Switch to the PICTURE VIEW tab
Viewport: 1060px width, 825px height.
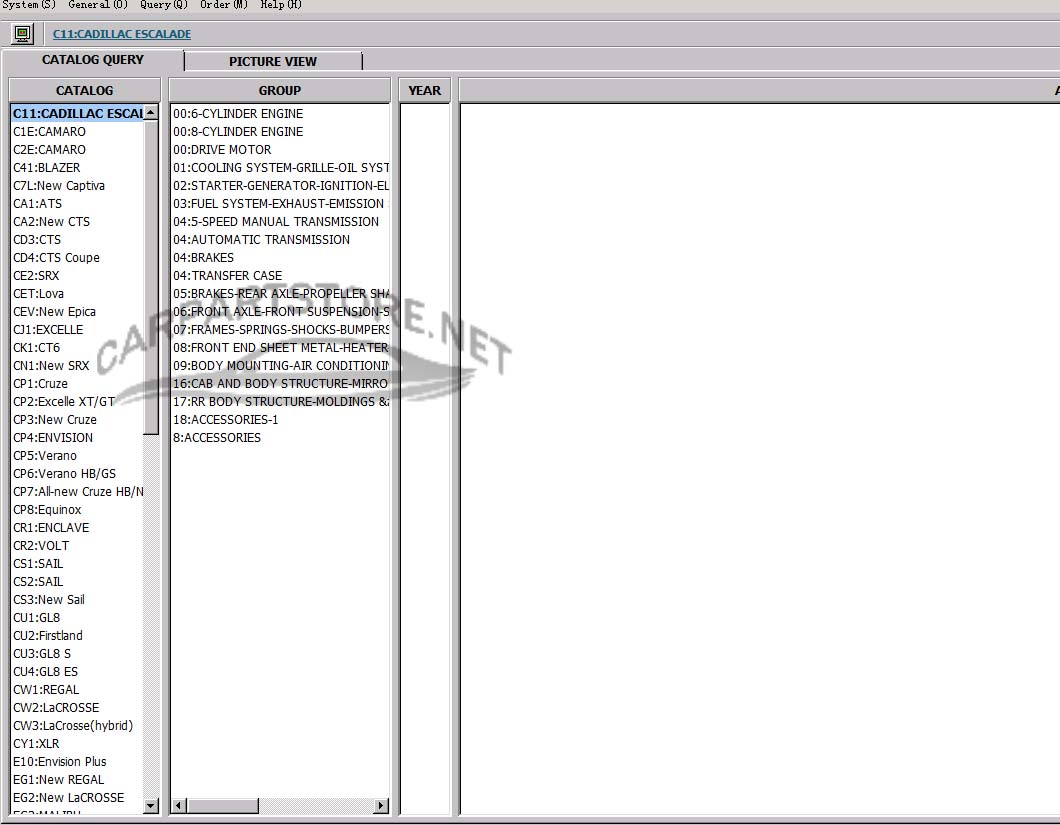click(x=272, y=61)
